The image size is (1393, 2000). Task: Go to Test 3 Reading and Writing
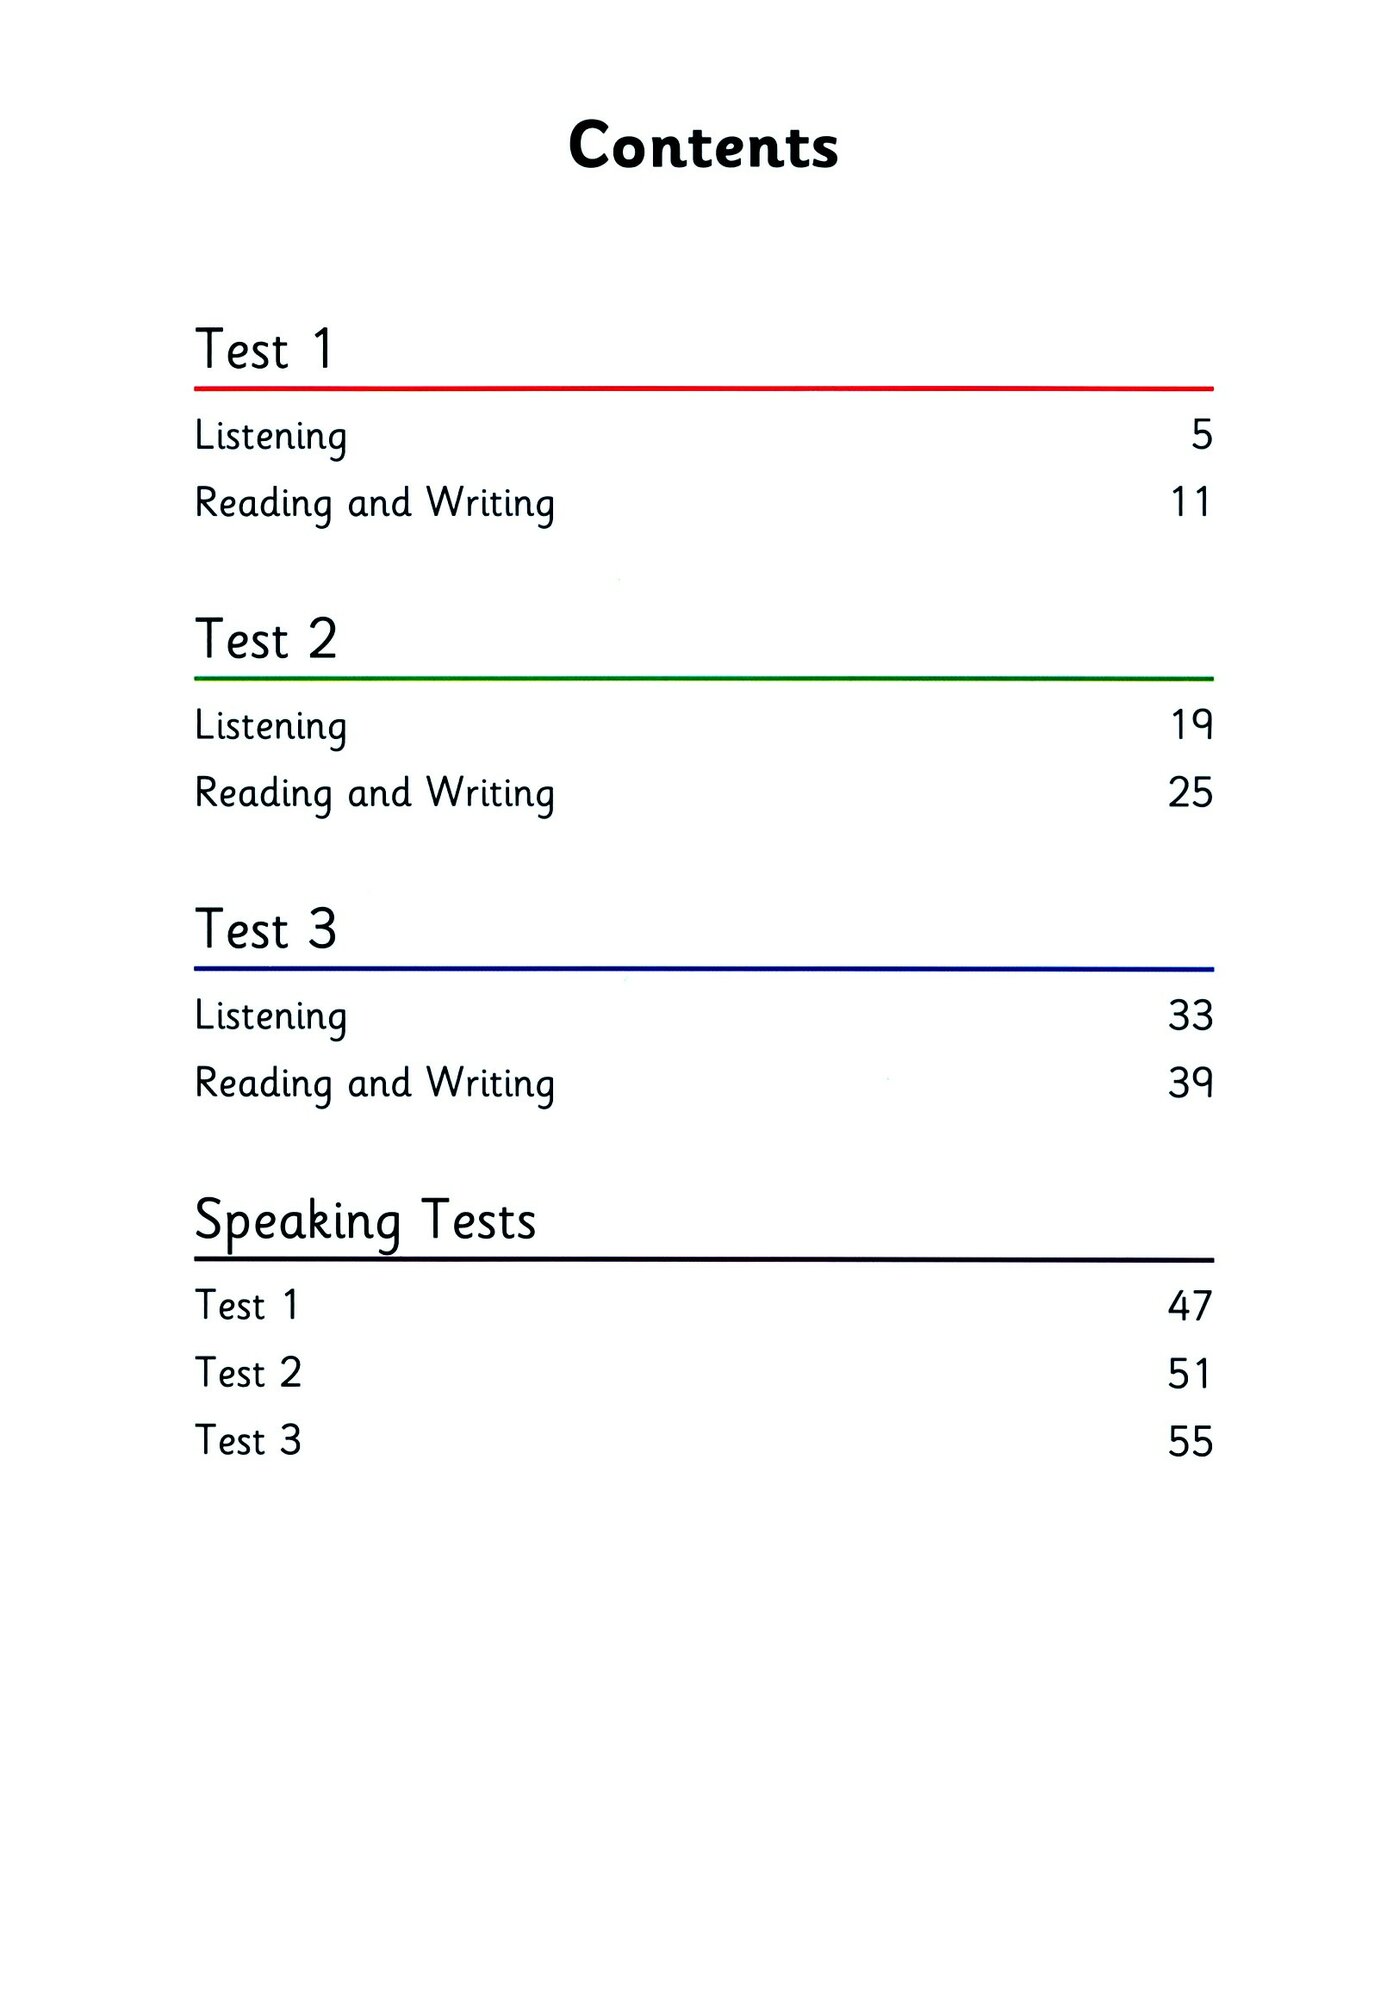point(374,1083)
